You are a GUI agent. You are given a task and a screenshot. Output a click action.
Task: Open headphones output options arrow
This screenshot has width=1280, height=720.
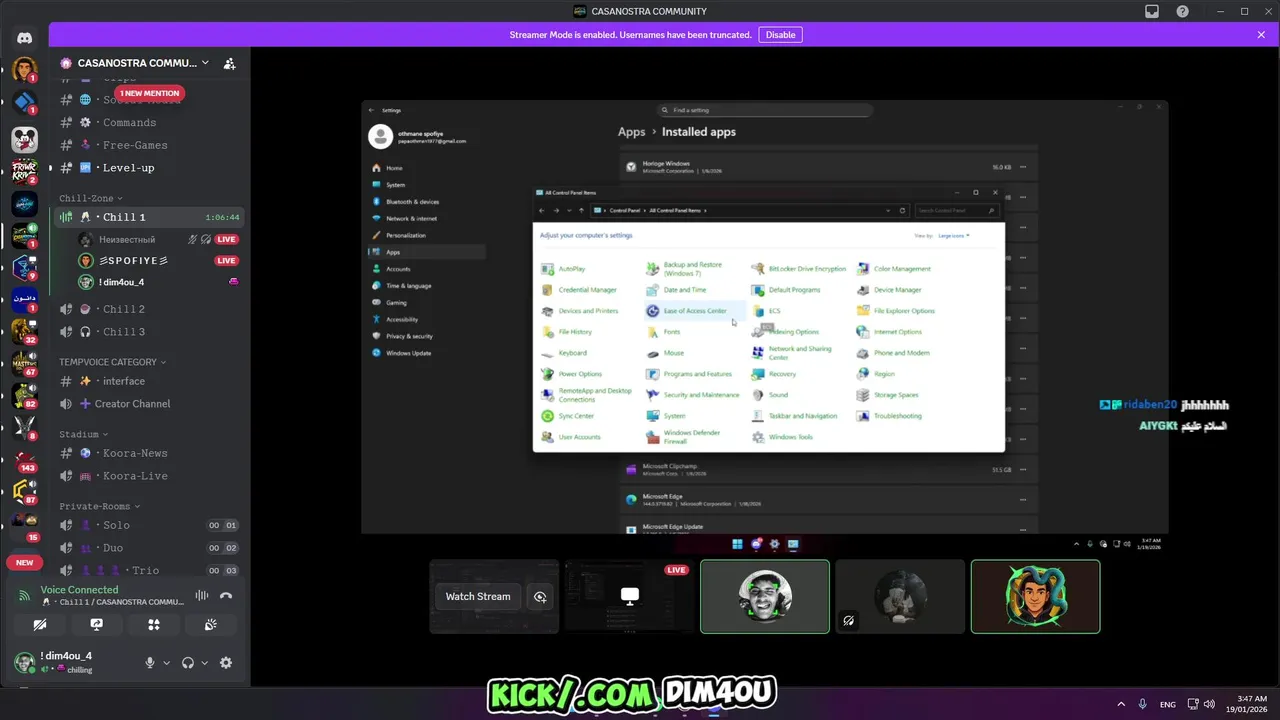[x=205, y=662]
